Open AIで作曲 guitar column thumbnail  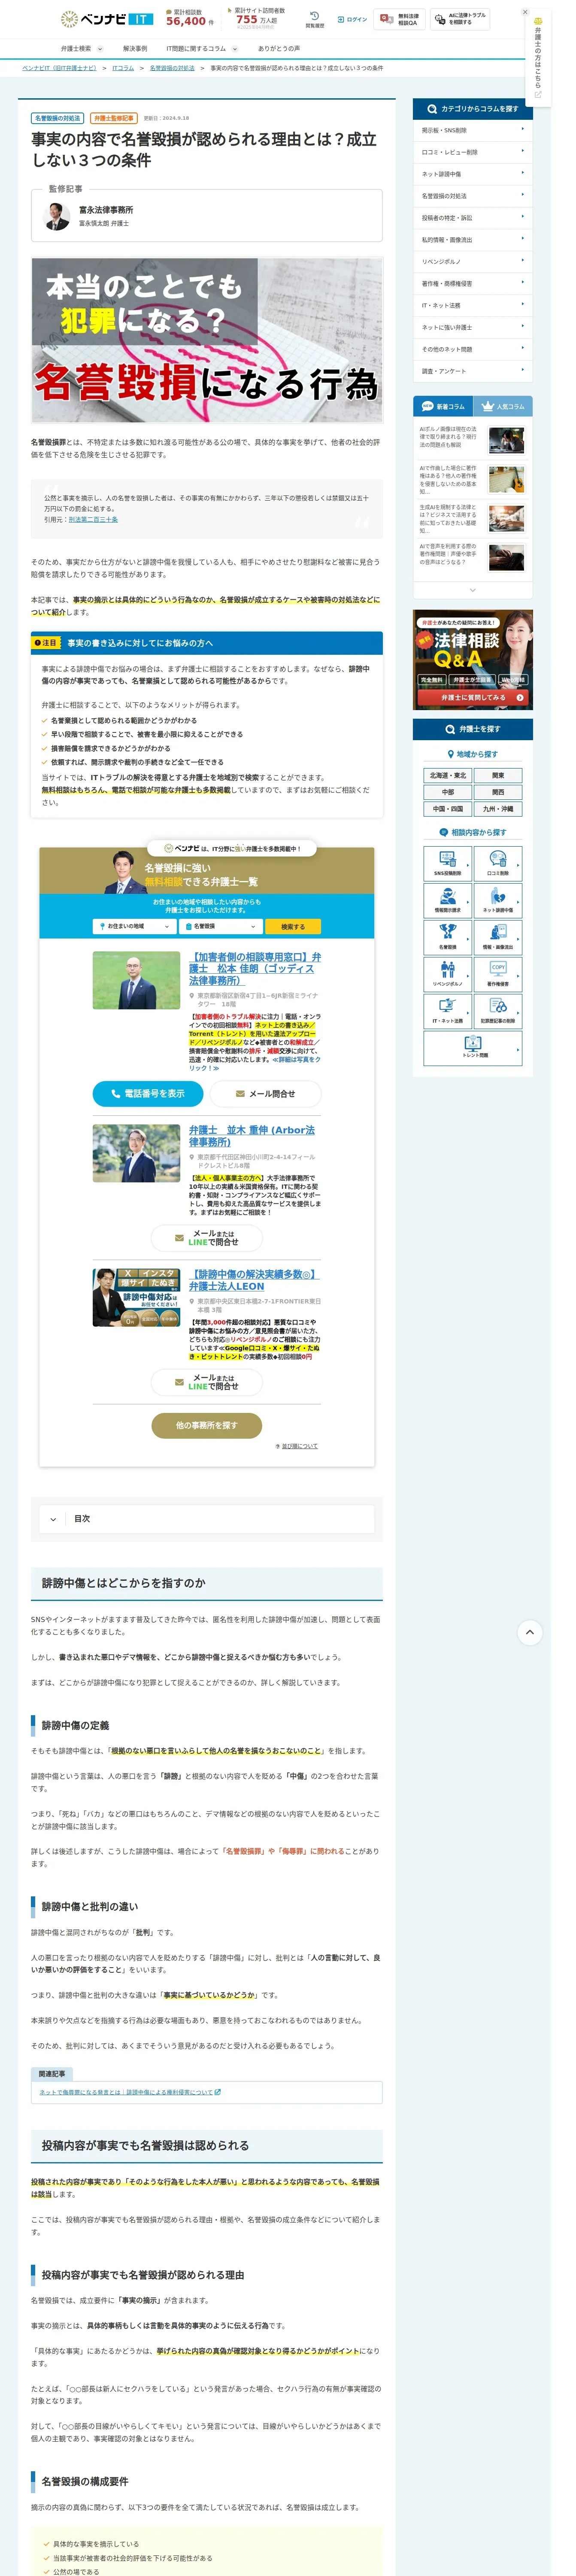point(506,479)
